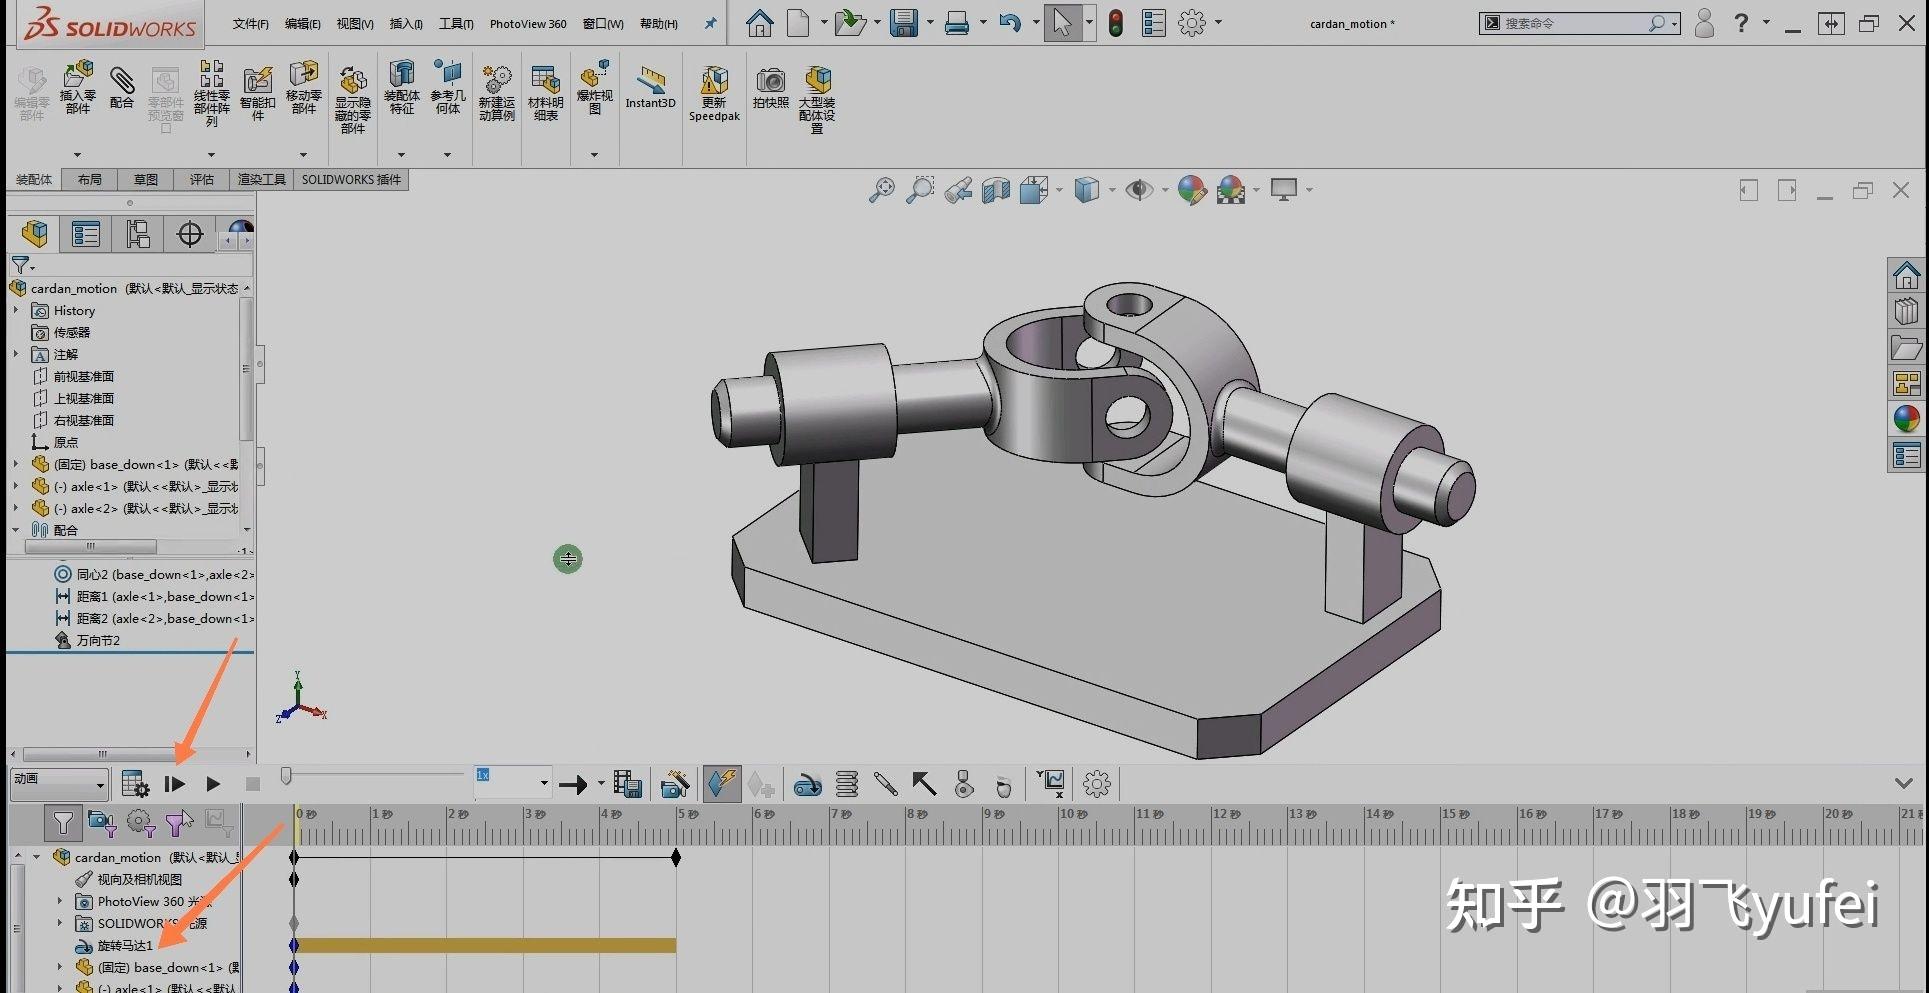Click the Calculate motion study button

[134, 784]
